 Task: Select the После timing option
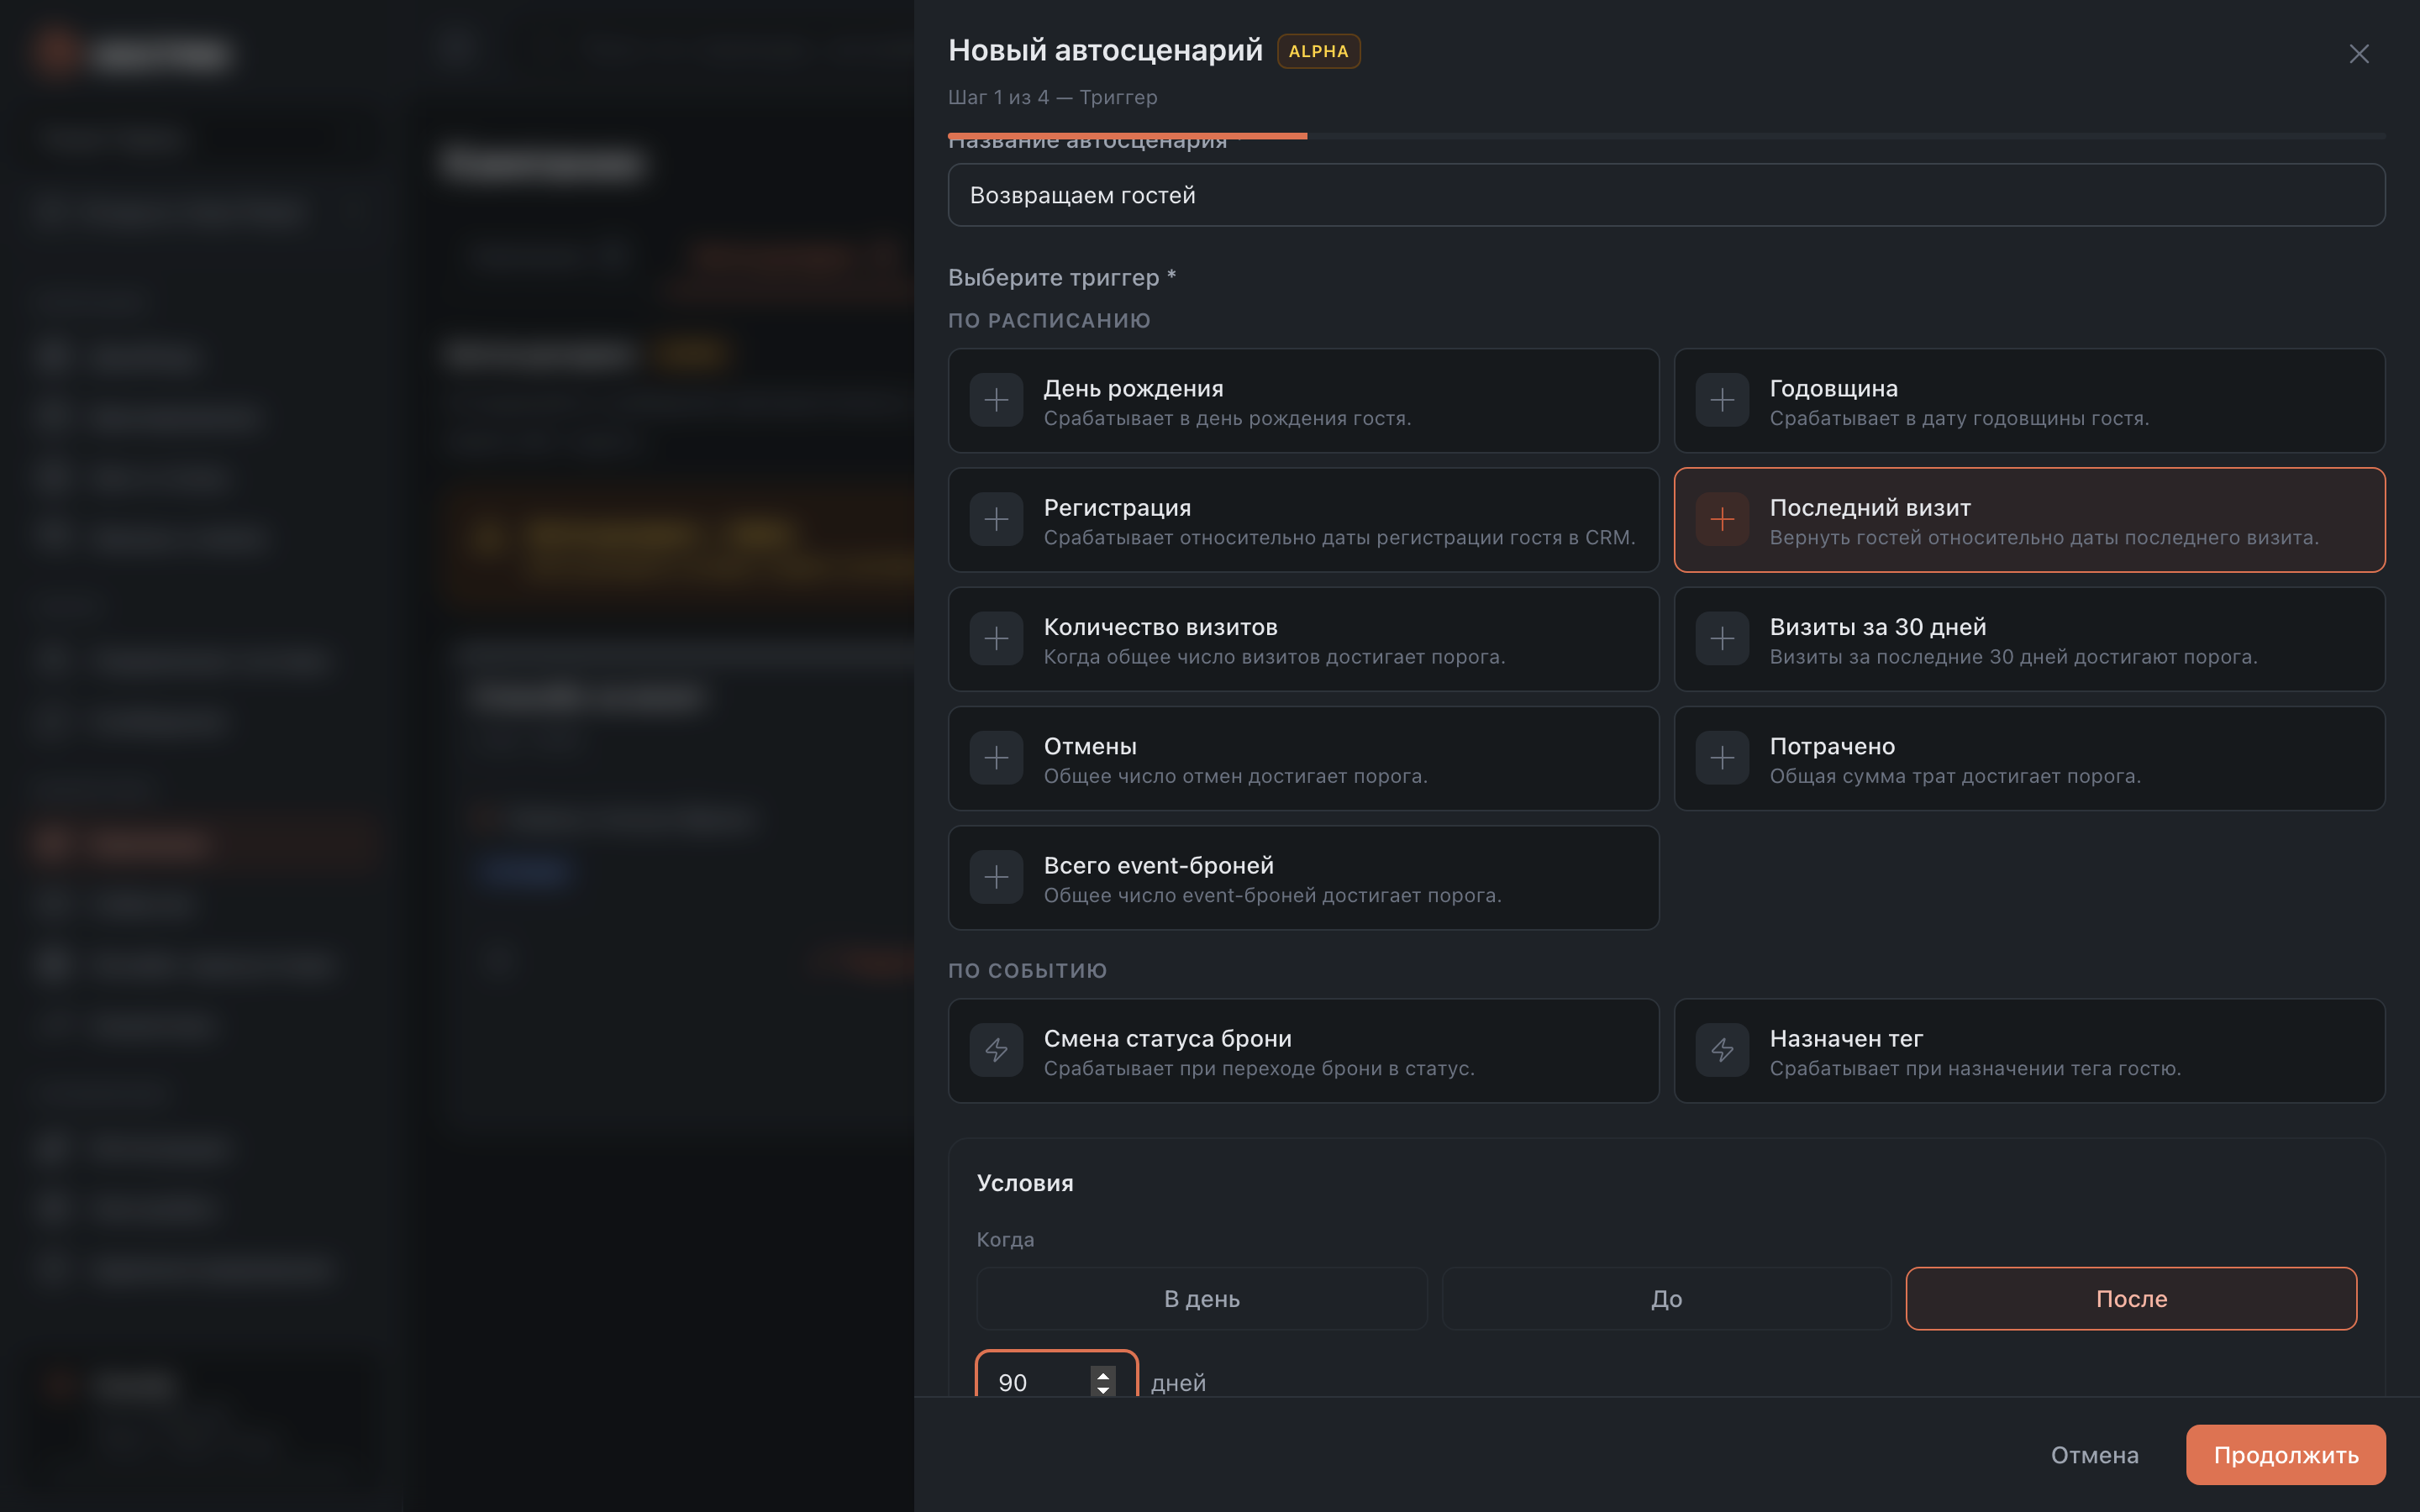[2131, 1299]
